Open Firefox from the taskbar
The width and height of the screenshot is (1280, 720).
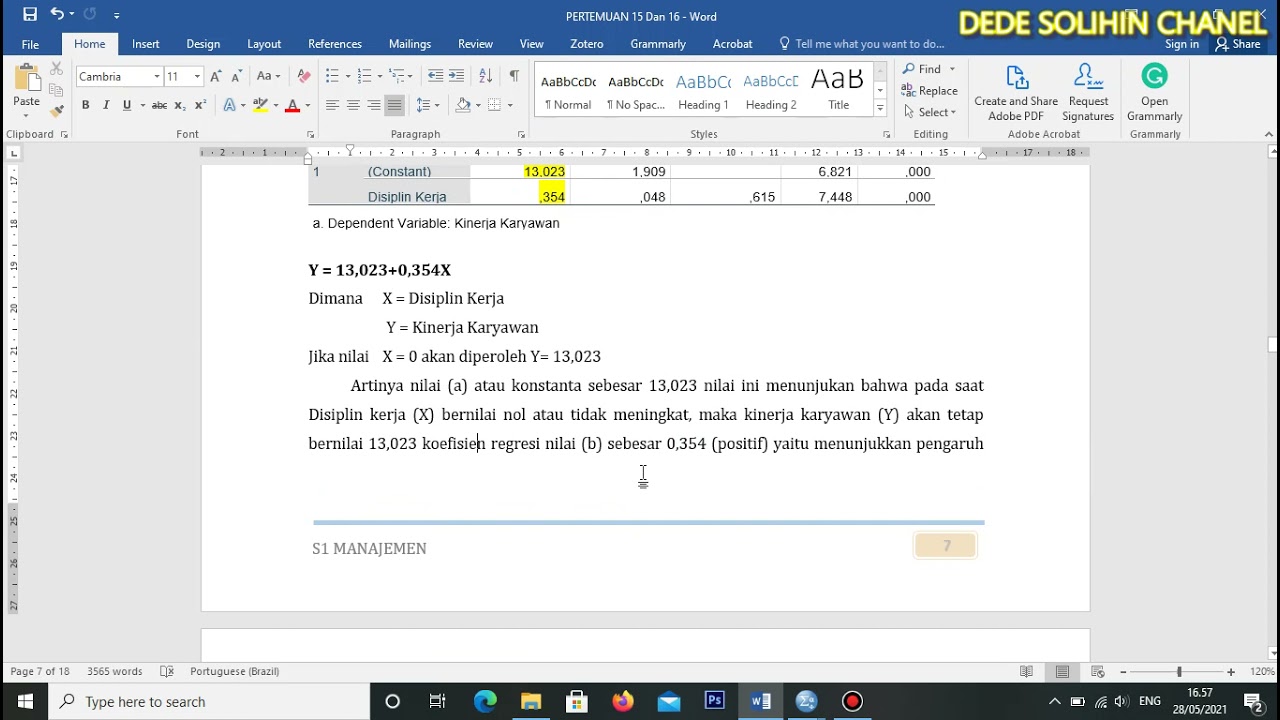point(623,702)
